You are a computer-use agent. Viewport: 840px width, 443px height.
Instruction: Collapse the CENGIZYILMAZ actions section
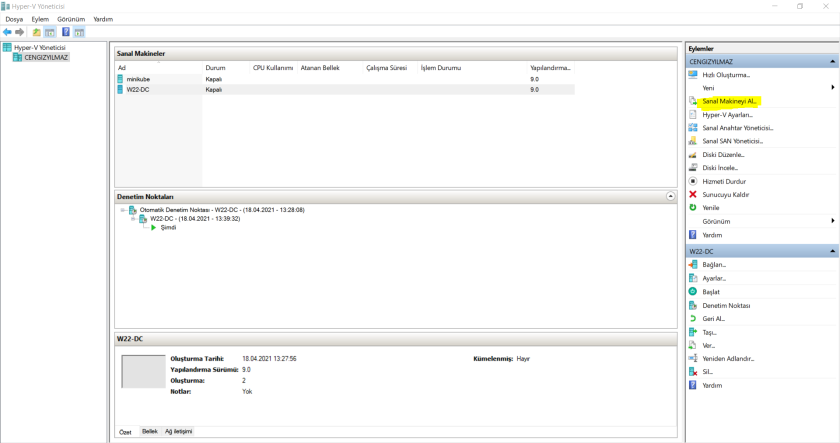832,62
